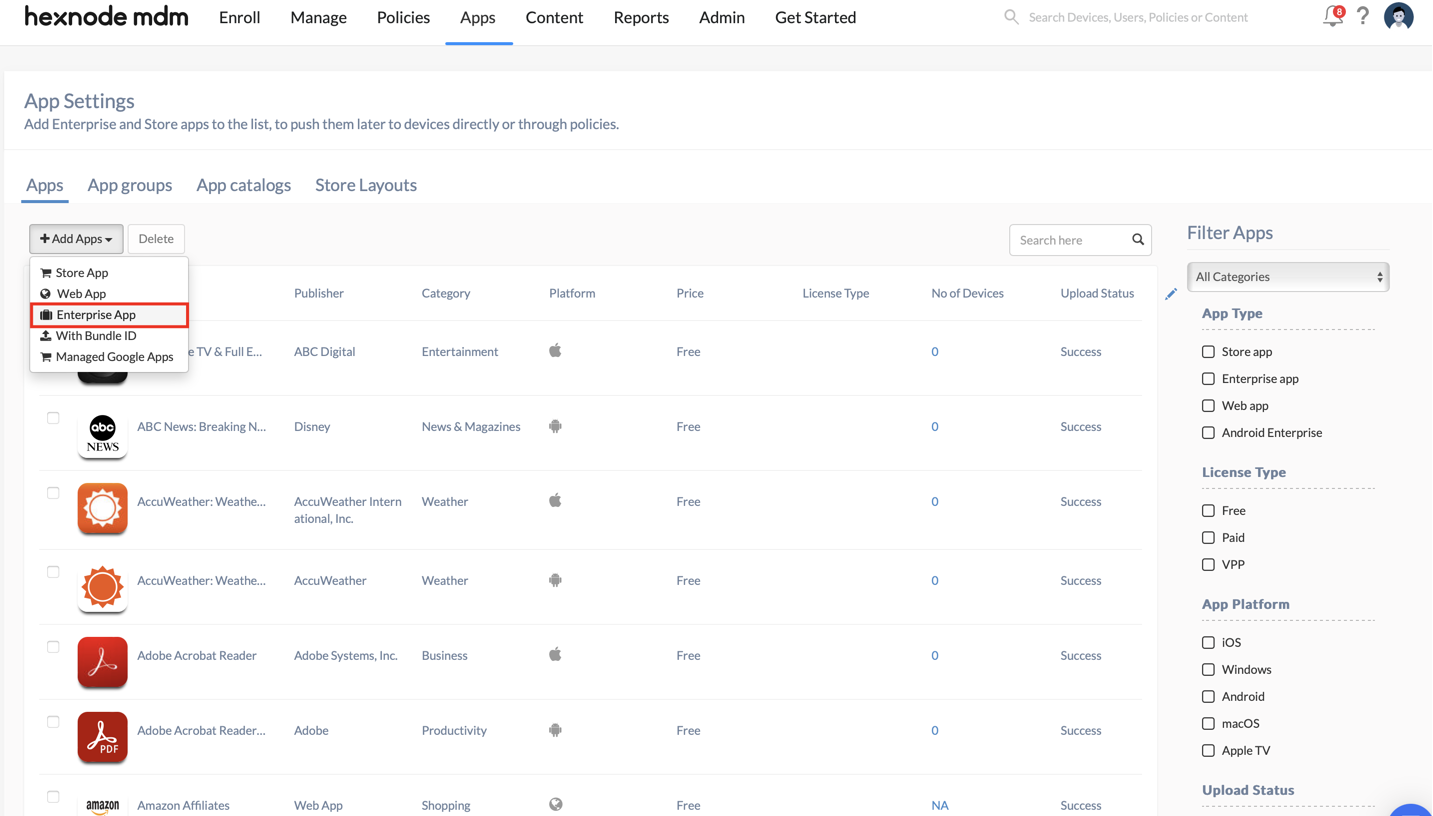The width and height of the screenshot is (1433, 816).
Task: Click device count 0 in ABC News row
Action: pos(935,426)
